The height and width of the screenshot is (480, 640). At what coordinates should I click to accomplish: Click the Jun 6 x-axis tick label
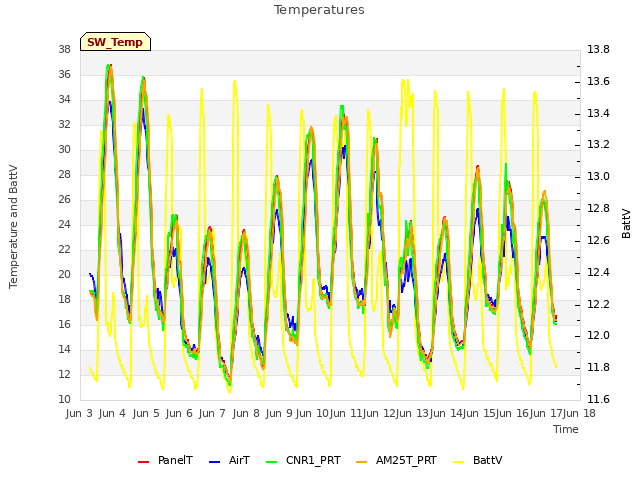[179, 413]
